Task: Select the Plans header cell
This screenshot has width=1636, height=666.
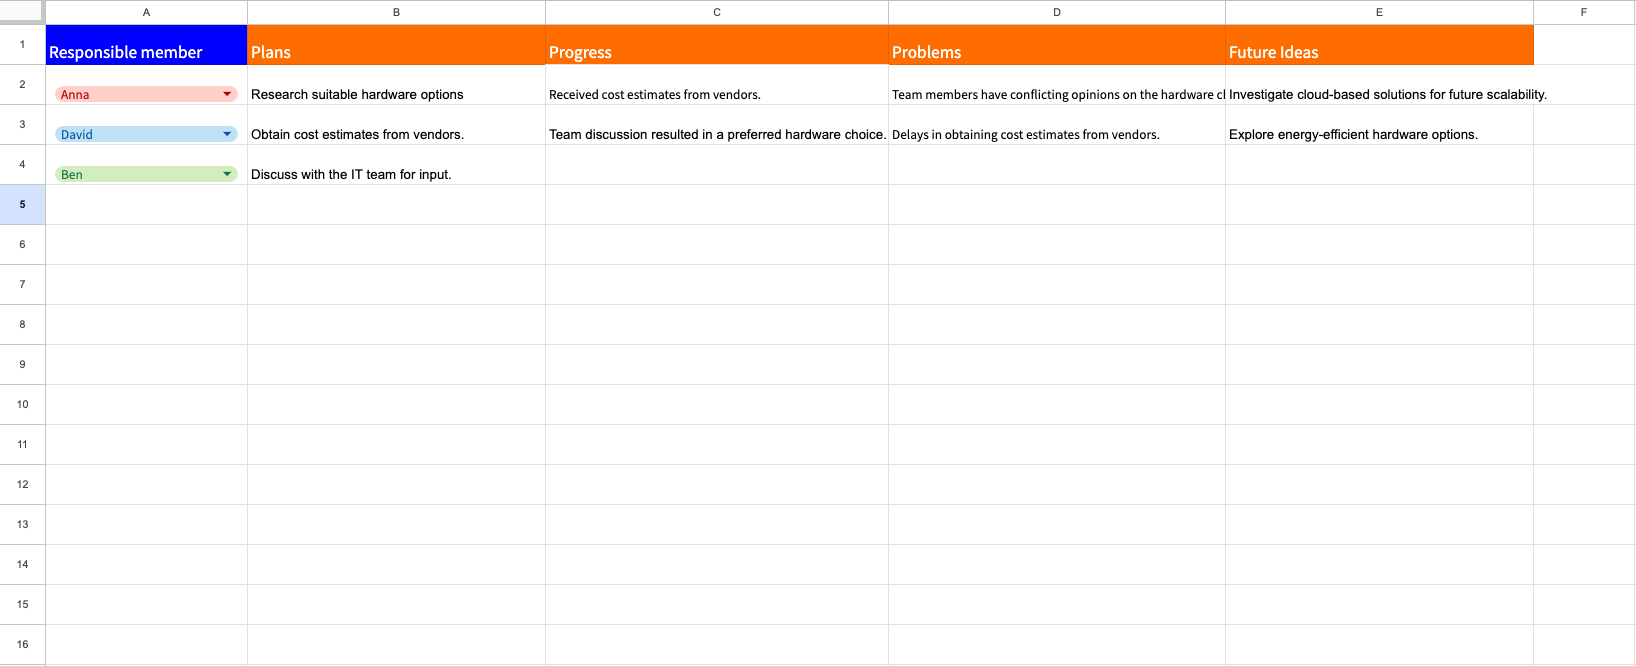Action: 396,45
